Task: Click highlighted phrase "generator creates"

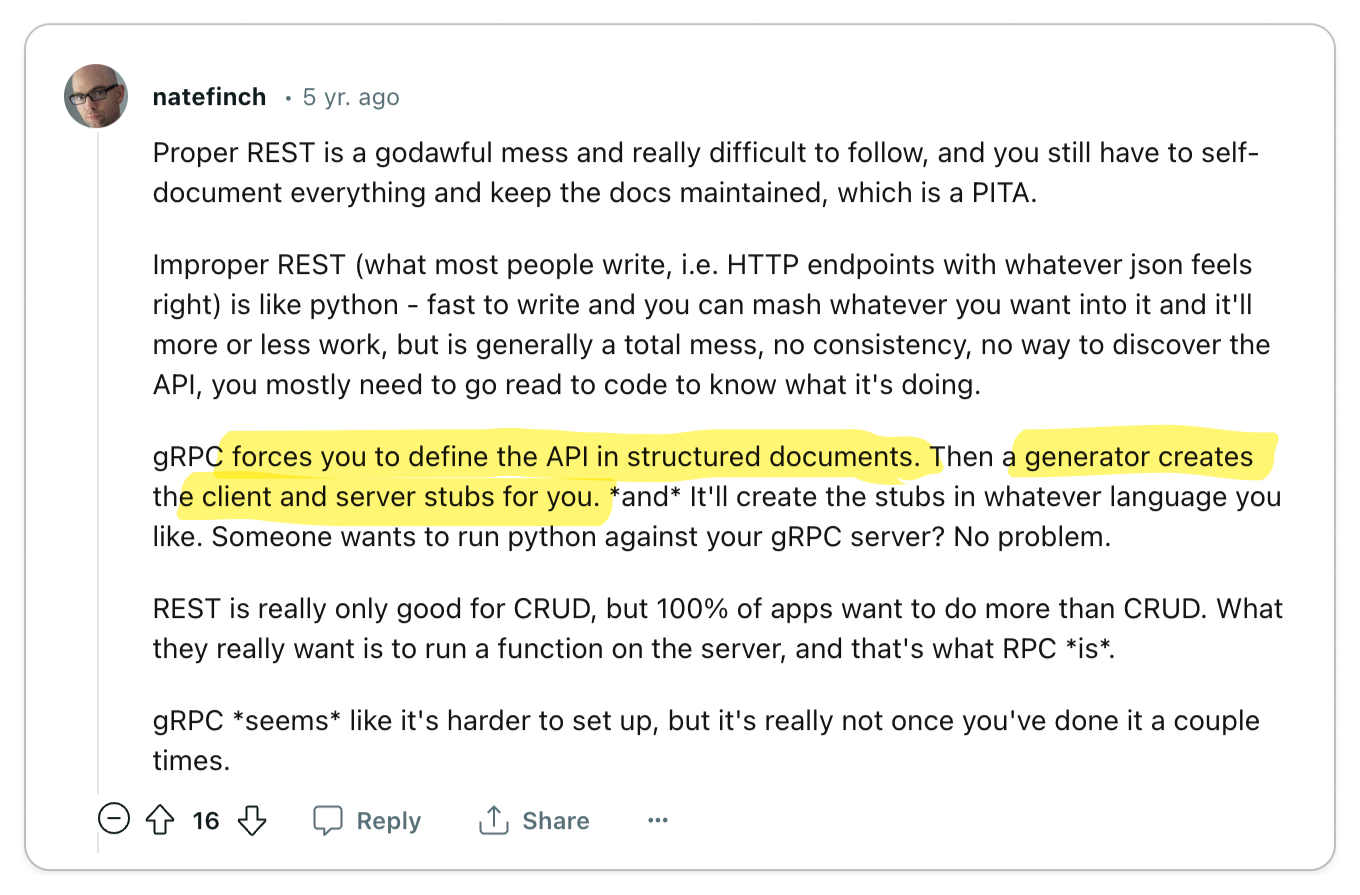Action: coord(1139,457)
